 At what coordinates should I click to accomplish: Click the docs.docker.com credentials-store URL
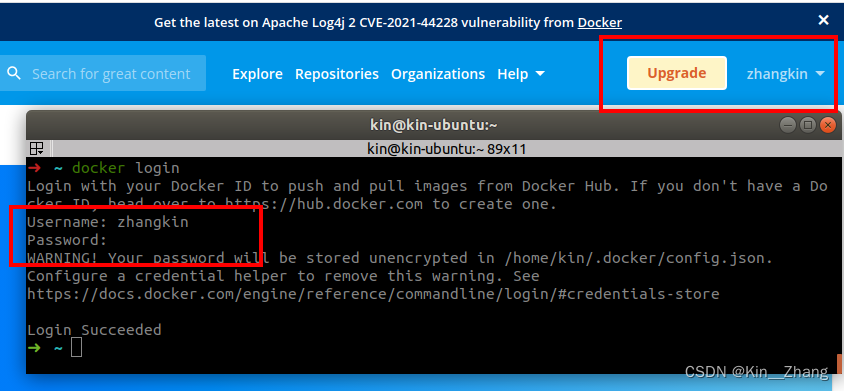[x=373, y=294]
